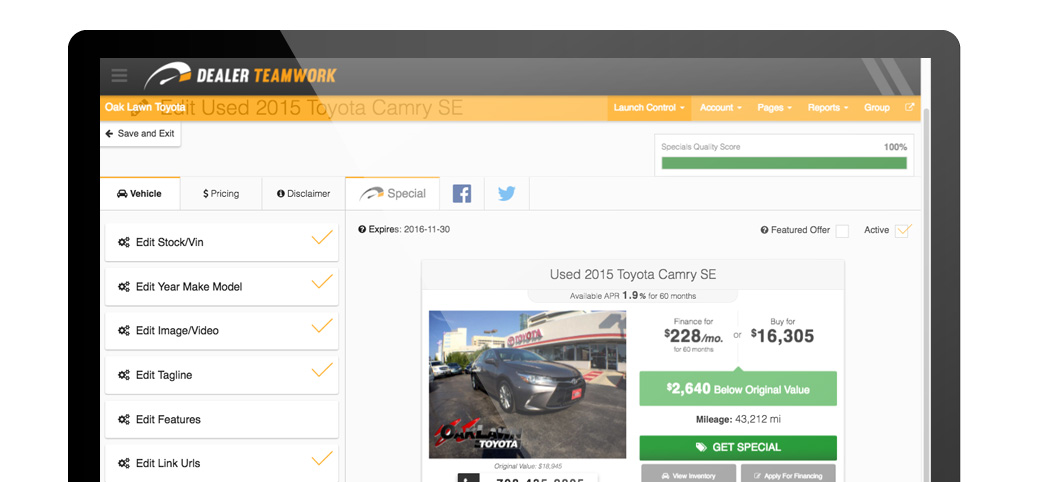Click gear icon on Edit Stock/Vin
1037x482 pixels.
[124, 243]
